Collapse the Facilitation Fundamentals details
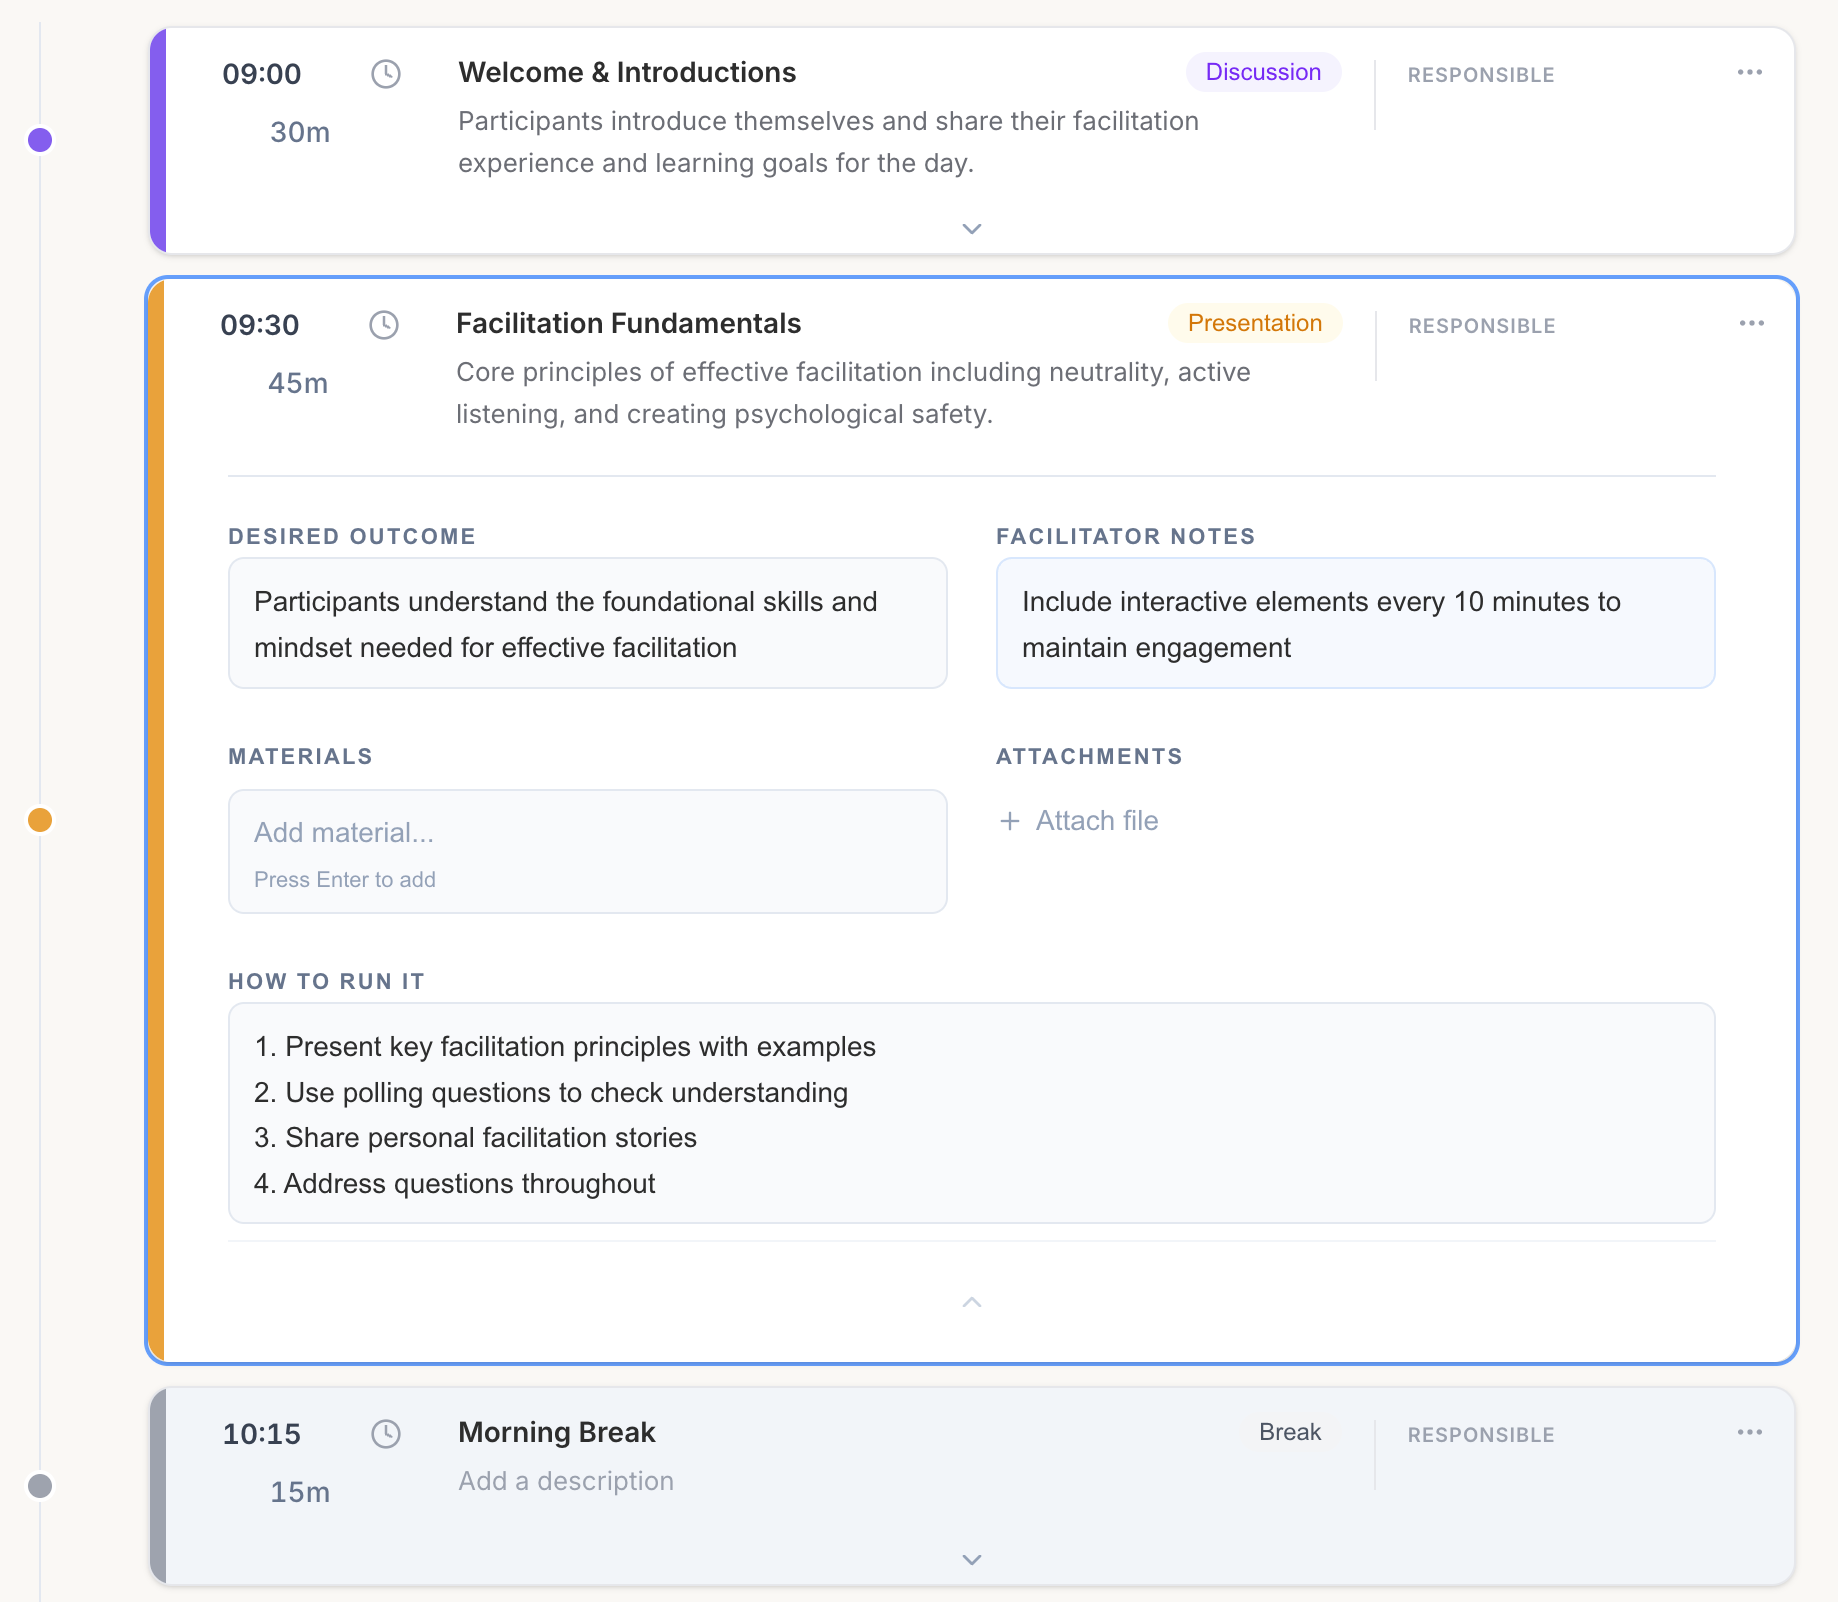The height and width of the screenshot is (1602, 1838). point(971,1301)
